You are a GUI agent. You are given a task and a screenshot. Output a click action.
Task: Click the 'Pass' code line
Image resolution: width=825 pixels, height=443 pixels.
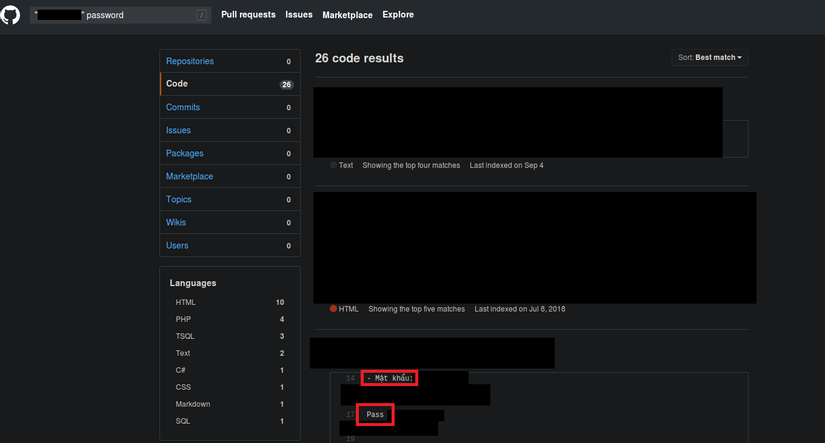pos(375,415)
